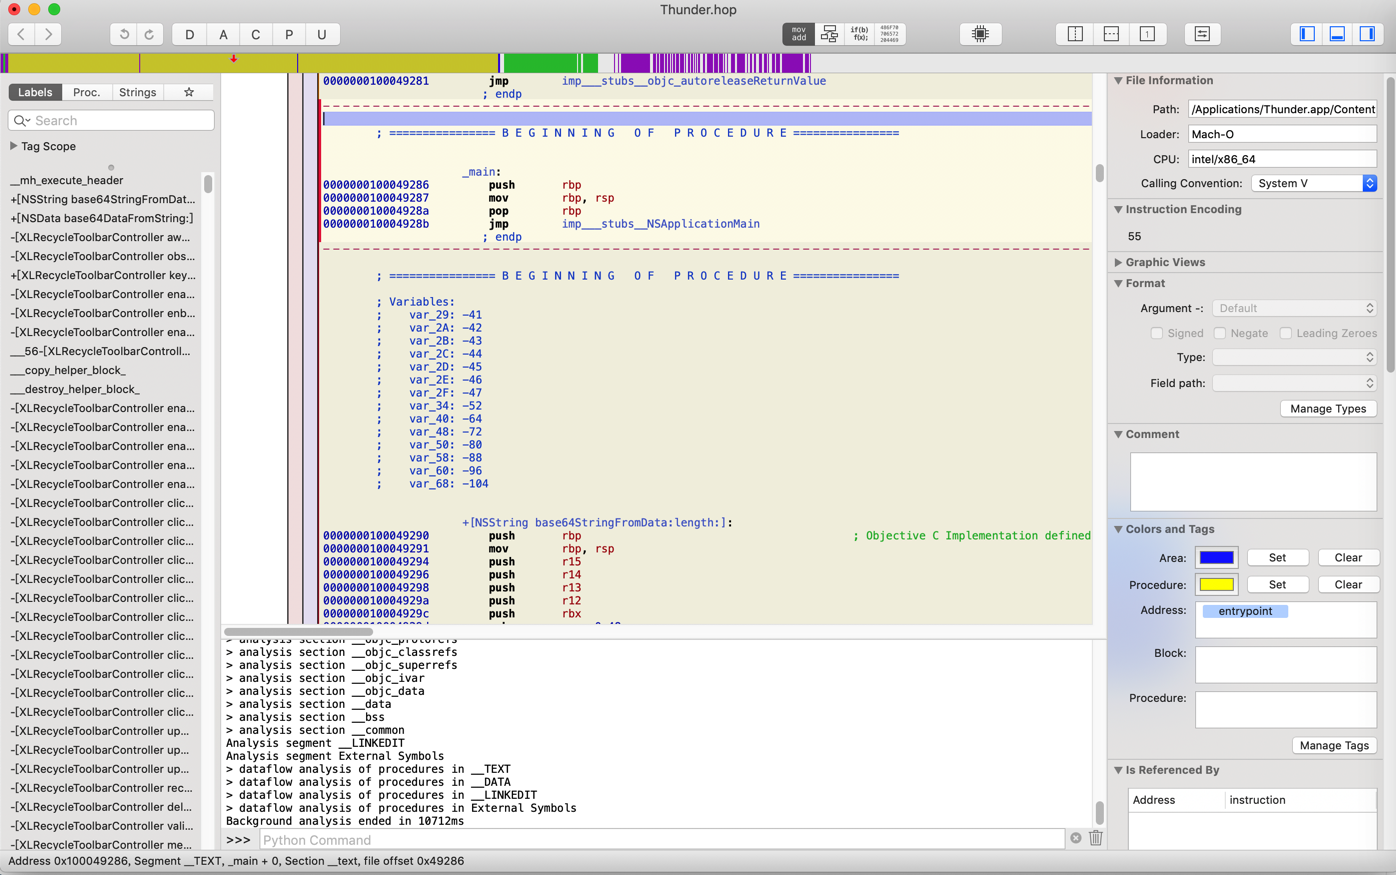Select the single view layout icon
The height and width of the screenshot is (875, 1396).
point(1147,34)
